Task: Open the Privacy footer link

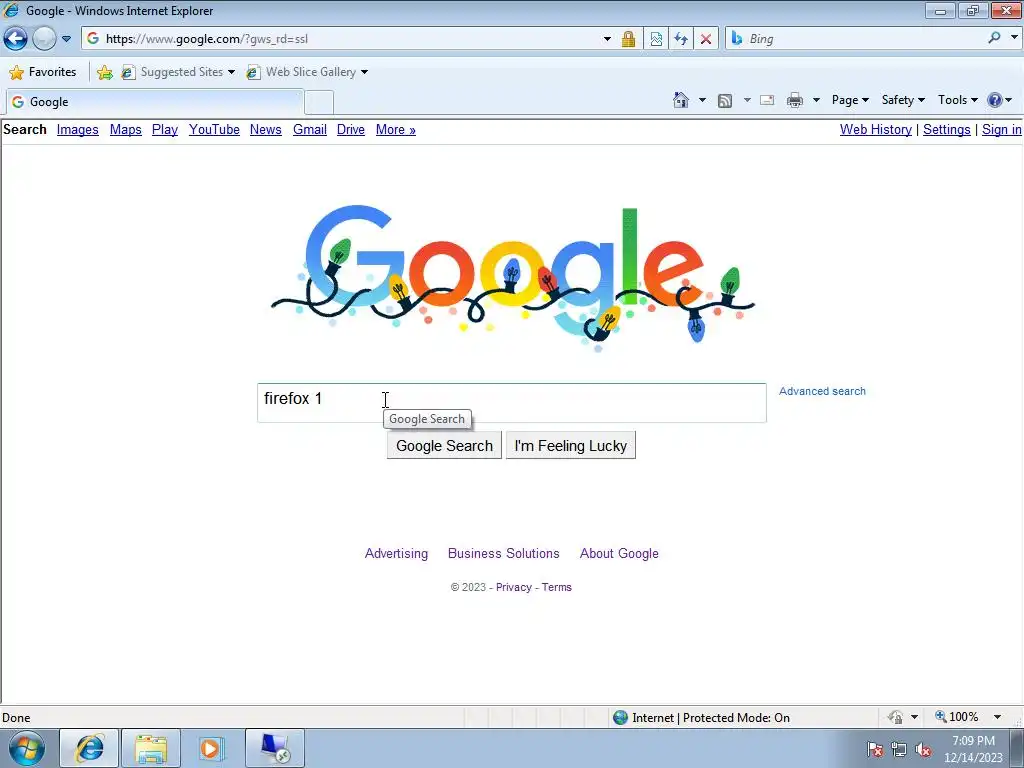Action: [513, 587]
